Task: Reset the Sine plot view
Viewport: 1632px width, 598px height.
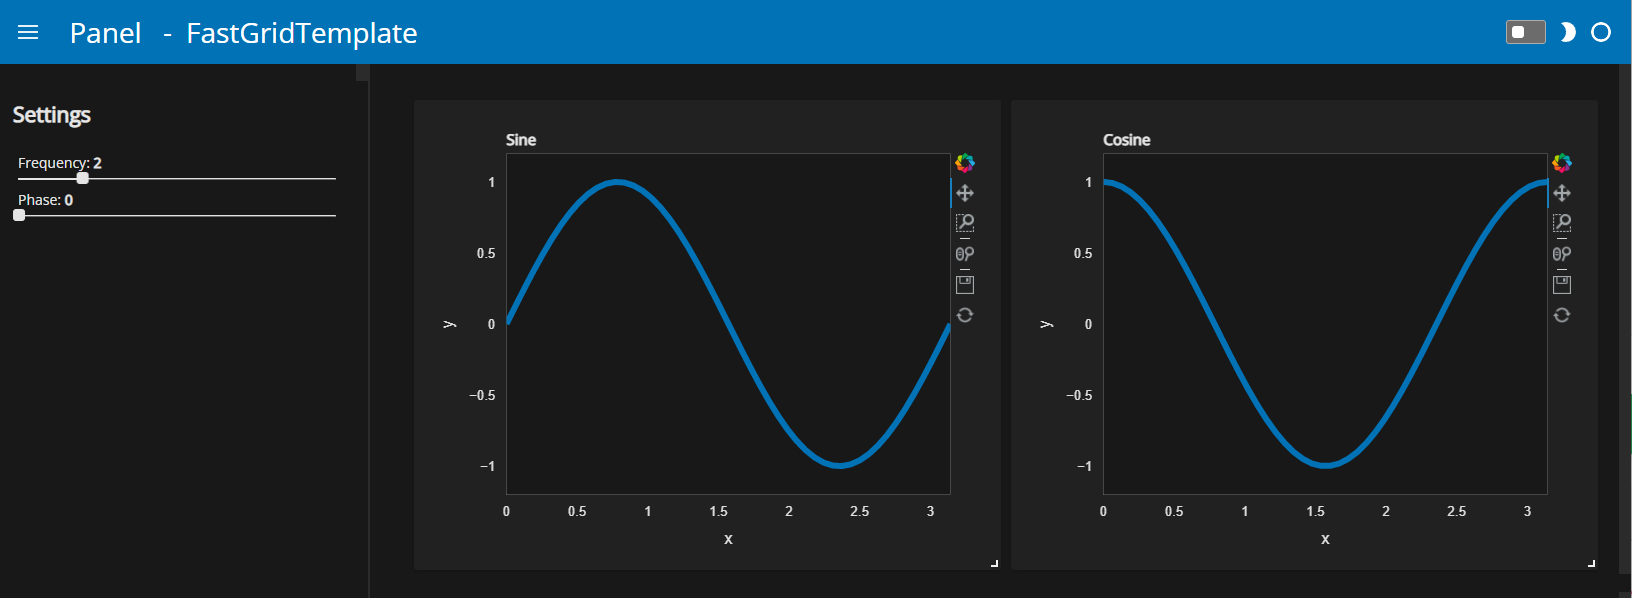Action: coord(965,315)
